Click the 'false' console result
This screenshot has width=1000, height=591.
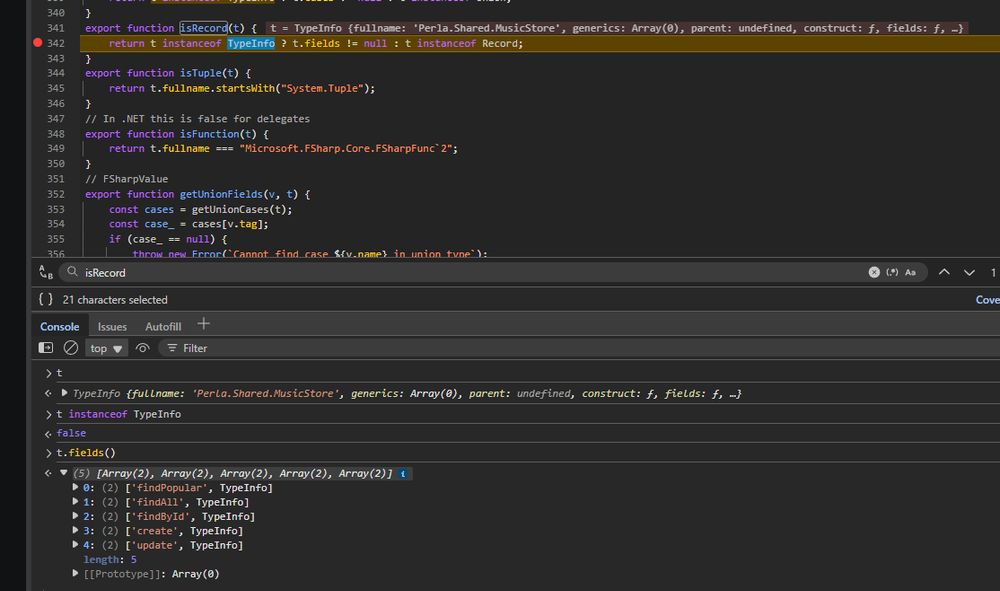tap(71, 433)
